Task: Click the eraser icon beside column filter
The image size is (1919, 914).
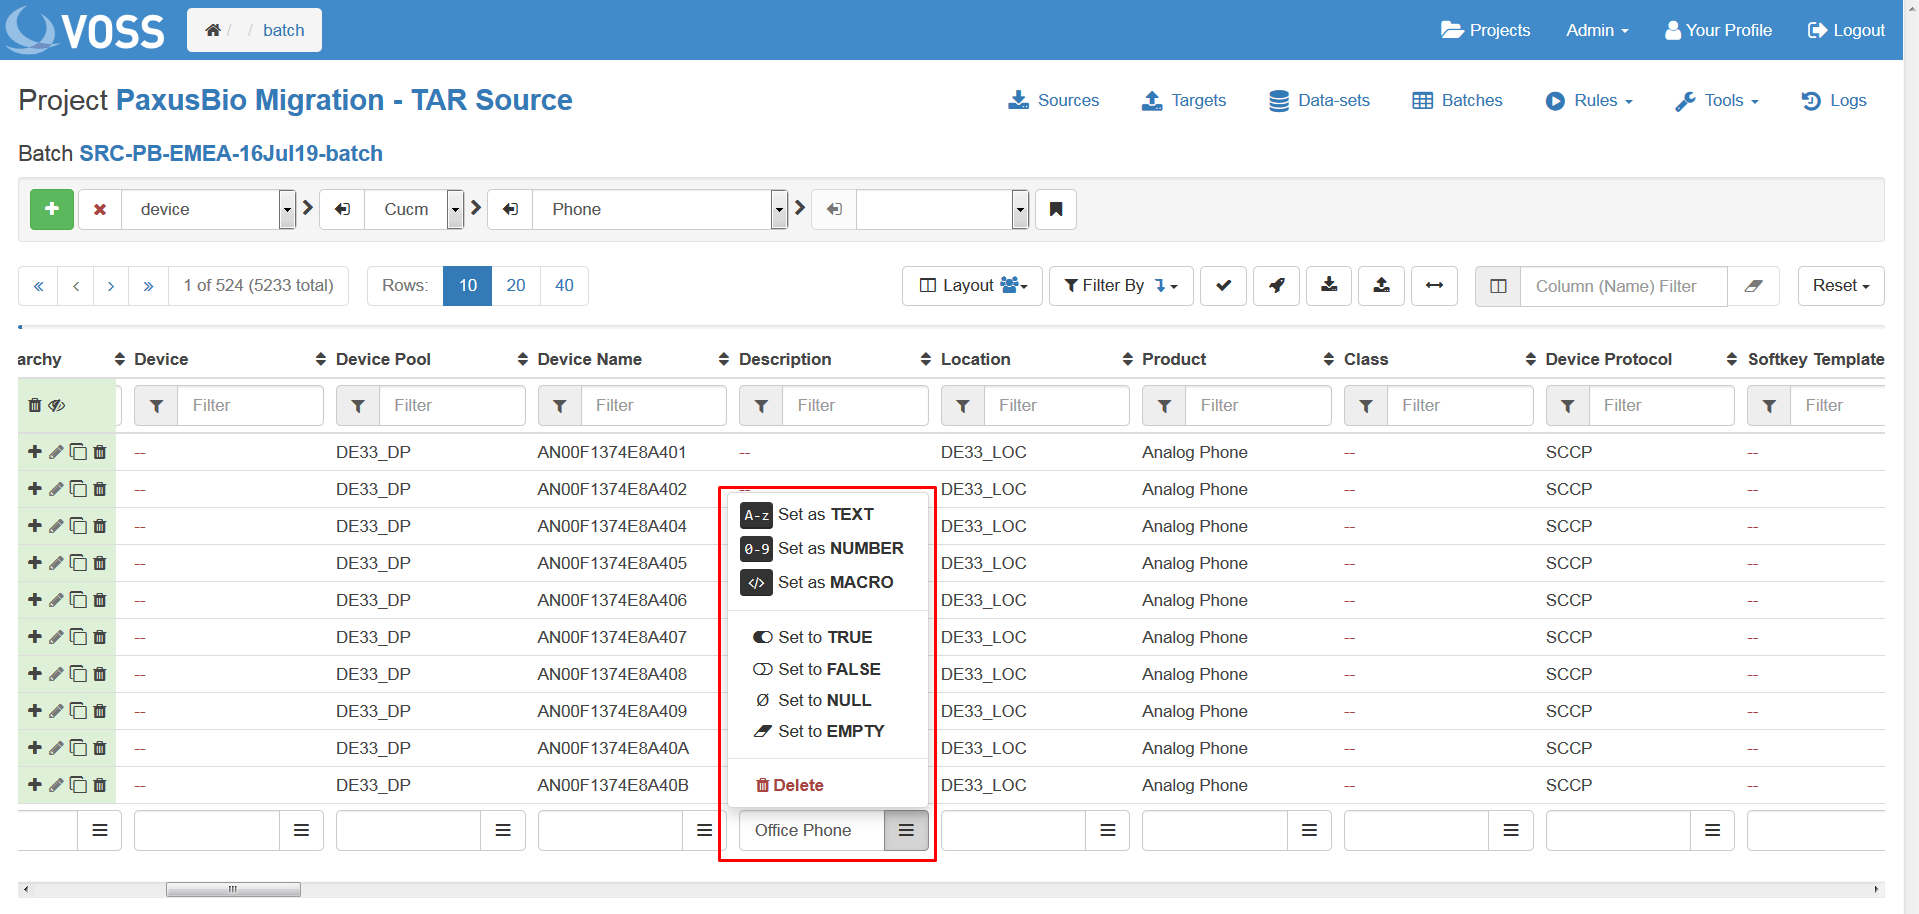Action: coord(1753,286)
